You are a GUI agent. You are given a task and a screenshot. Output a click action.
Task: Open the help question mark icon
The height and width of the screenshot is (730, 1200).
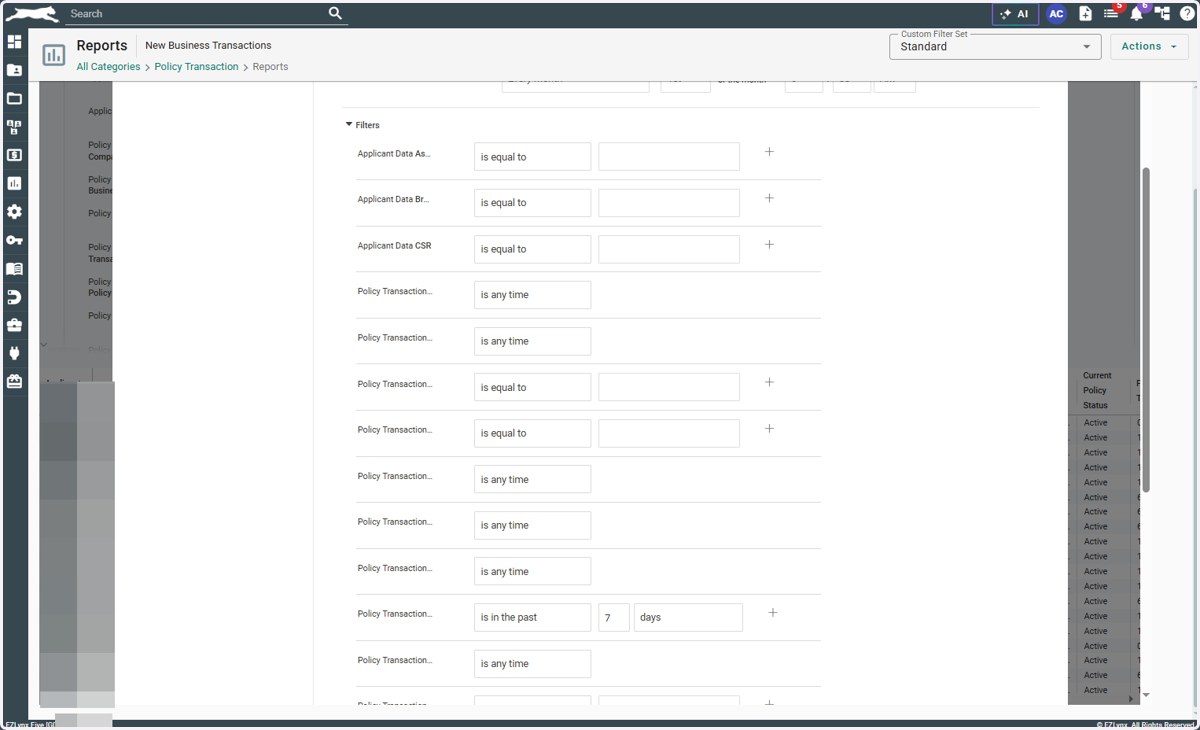1187,14
